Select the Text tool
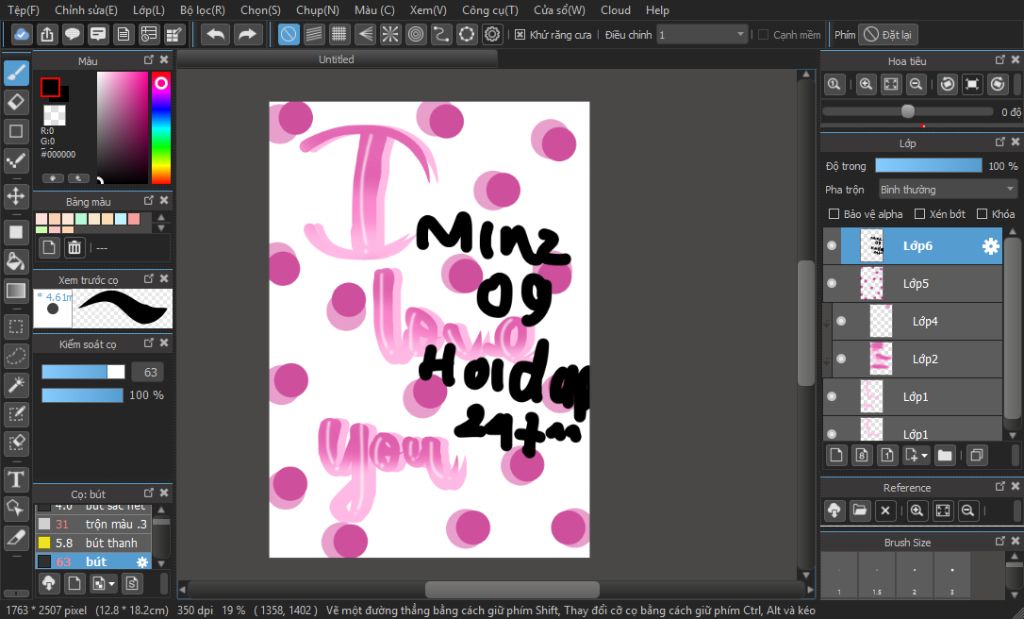Image resolution: width=1024 pixels, height=619 pixels. click(x=16, y=480)
